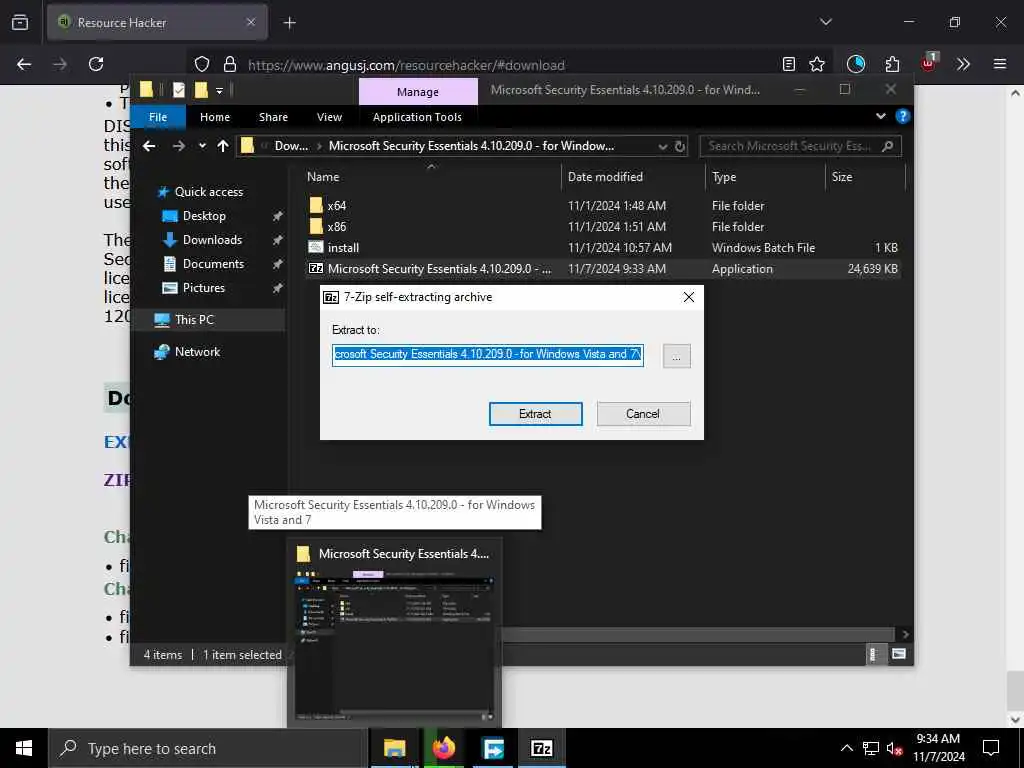1024x768 pixels.
Task: Switch to large icons view layout
Action: point(899,654)
